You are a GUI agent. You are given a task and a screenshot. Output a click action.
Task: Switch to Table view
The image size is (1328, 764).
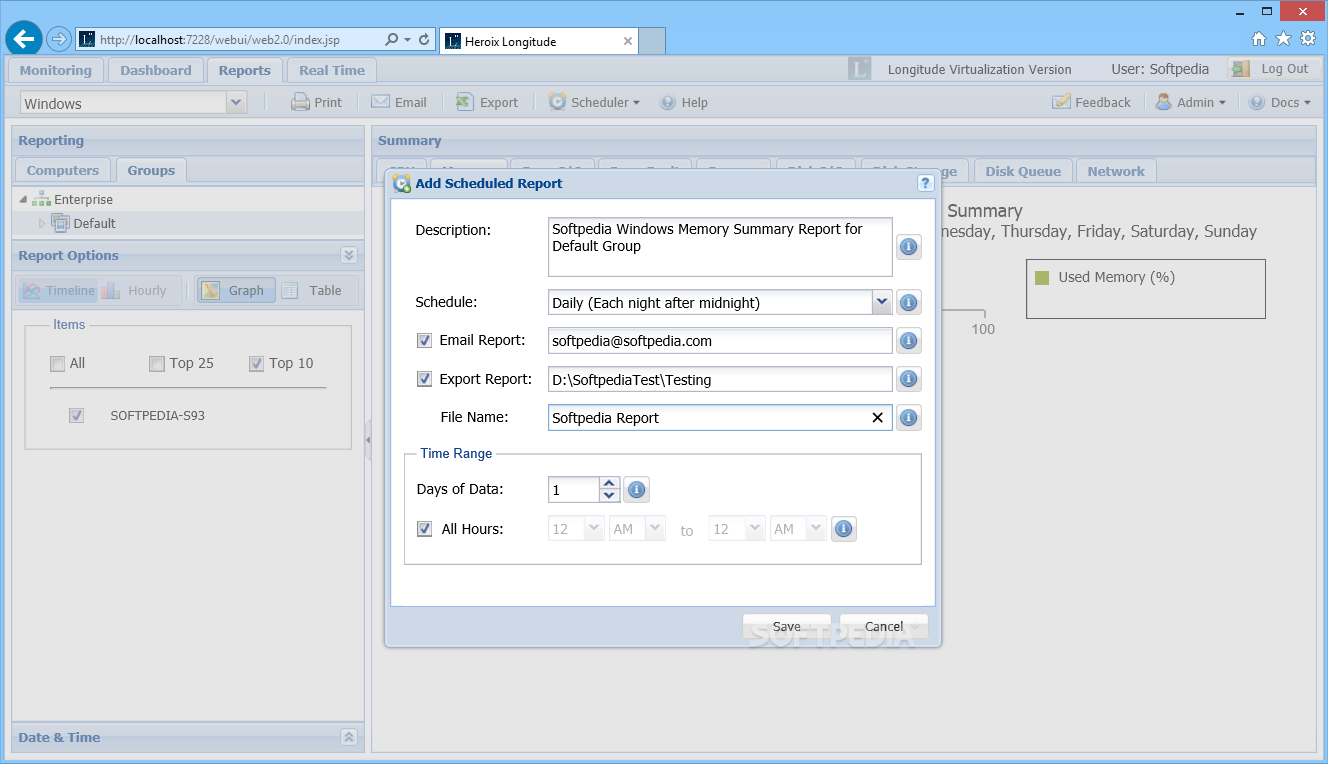pos(313,290)
